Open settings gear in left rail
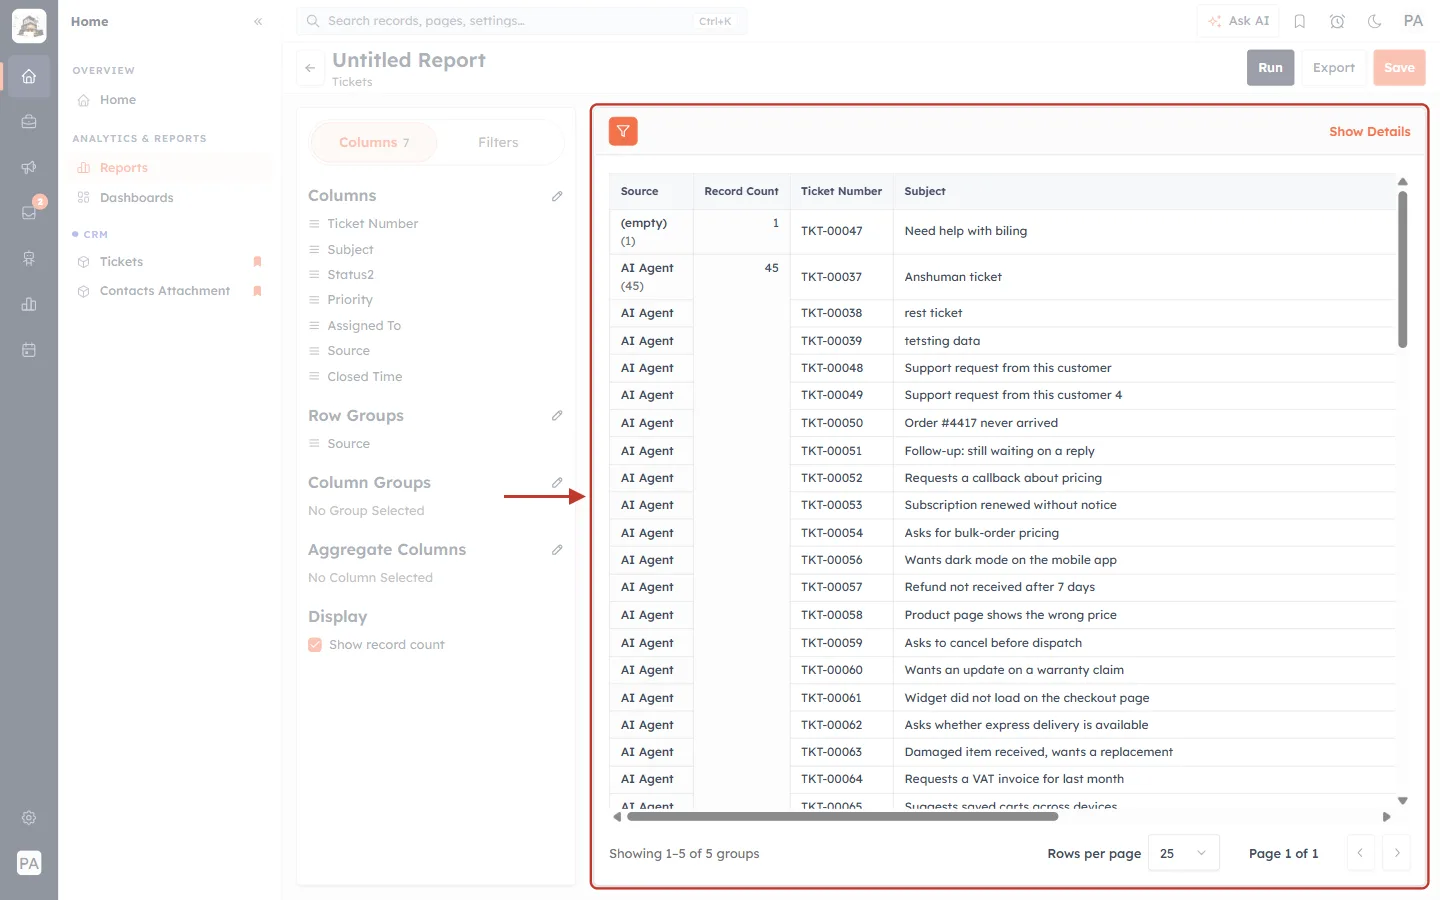The image size is (1440, 900). [29, 818]
